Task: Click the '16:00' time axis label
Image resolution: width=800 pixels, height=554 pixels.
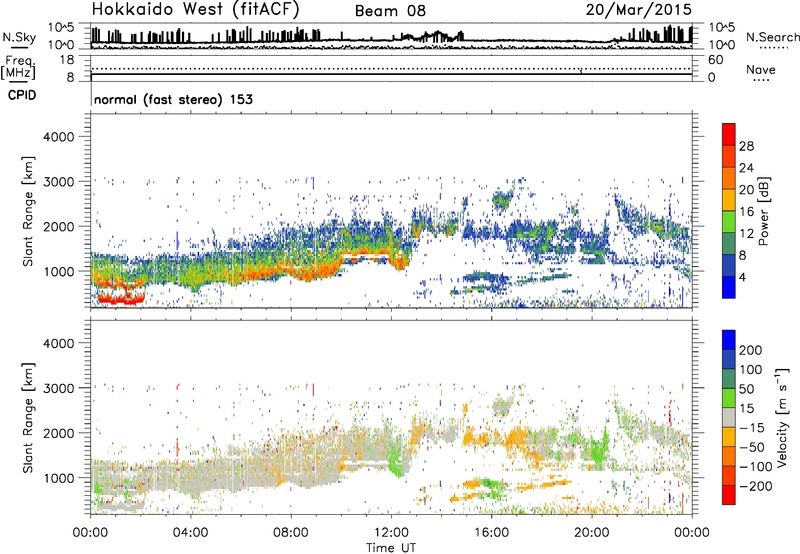Action: coord(491,533)
